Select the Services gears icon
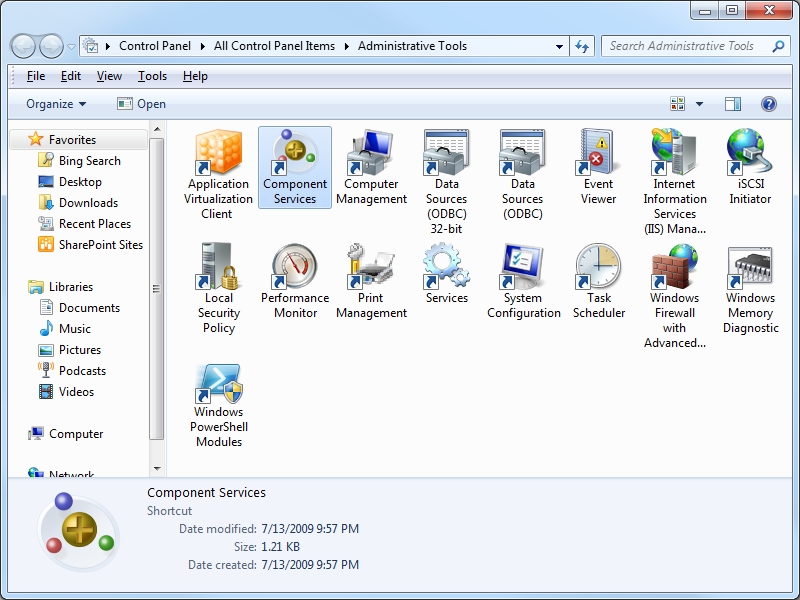The image size is (800, 600). coord(446,267)
